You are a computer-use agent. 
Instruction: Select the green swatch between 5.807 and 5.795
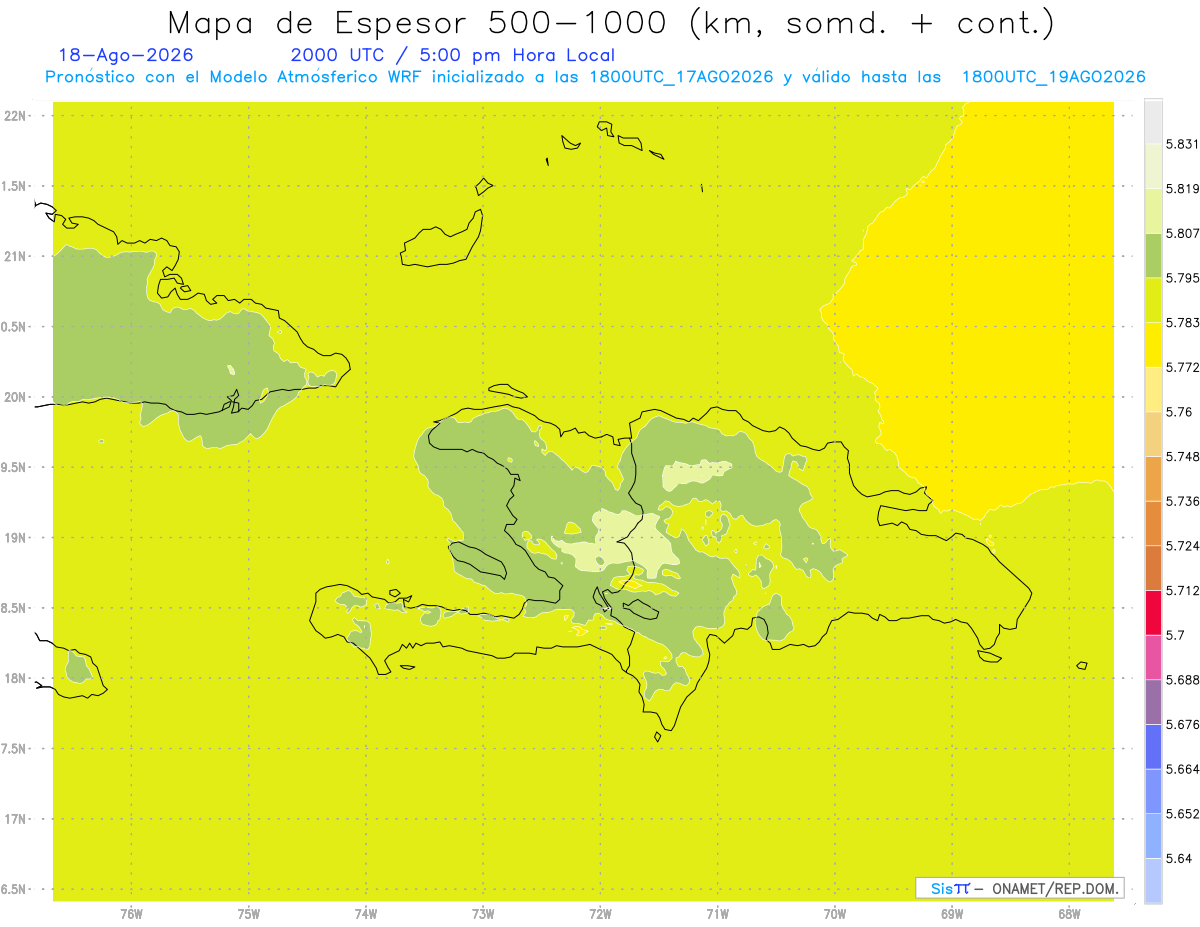[1153, 255]
